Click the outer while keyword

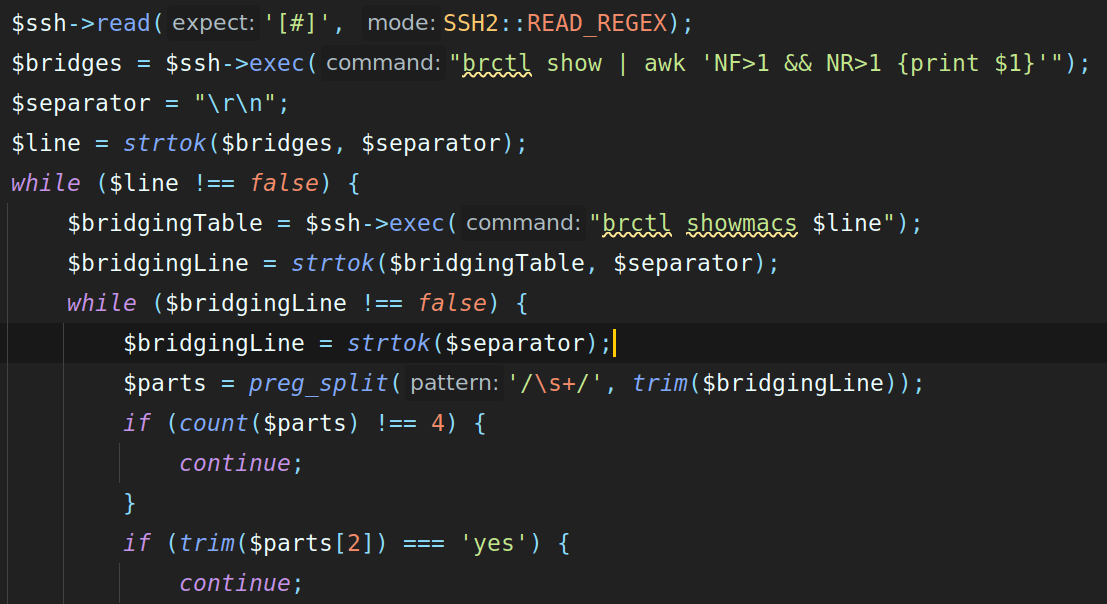(46, 183)
